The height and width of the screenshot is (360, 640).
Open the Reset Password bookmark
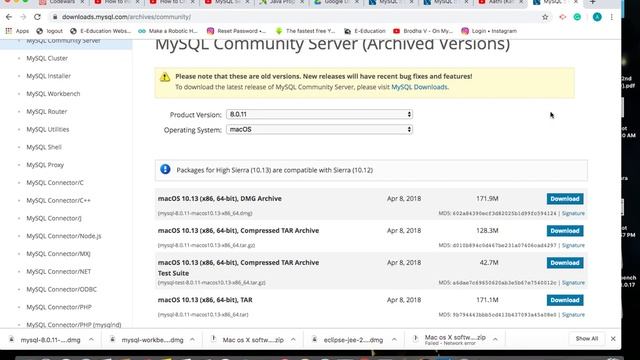pos(236,31)
